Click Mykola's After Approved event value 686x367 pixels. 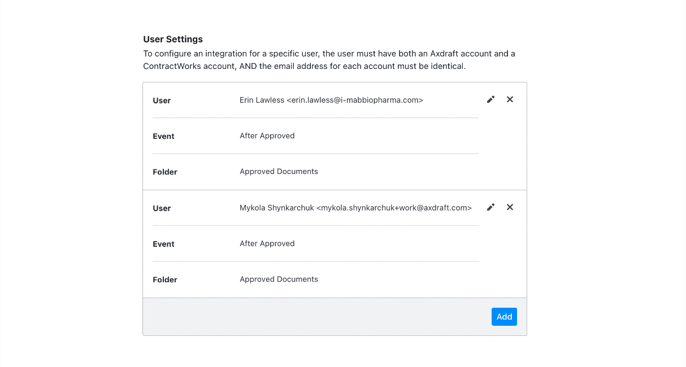267,243
